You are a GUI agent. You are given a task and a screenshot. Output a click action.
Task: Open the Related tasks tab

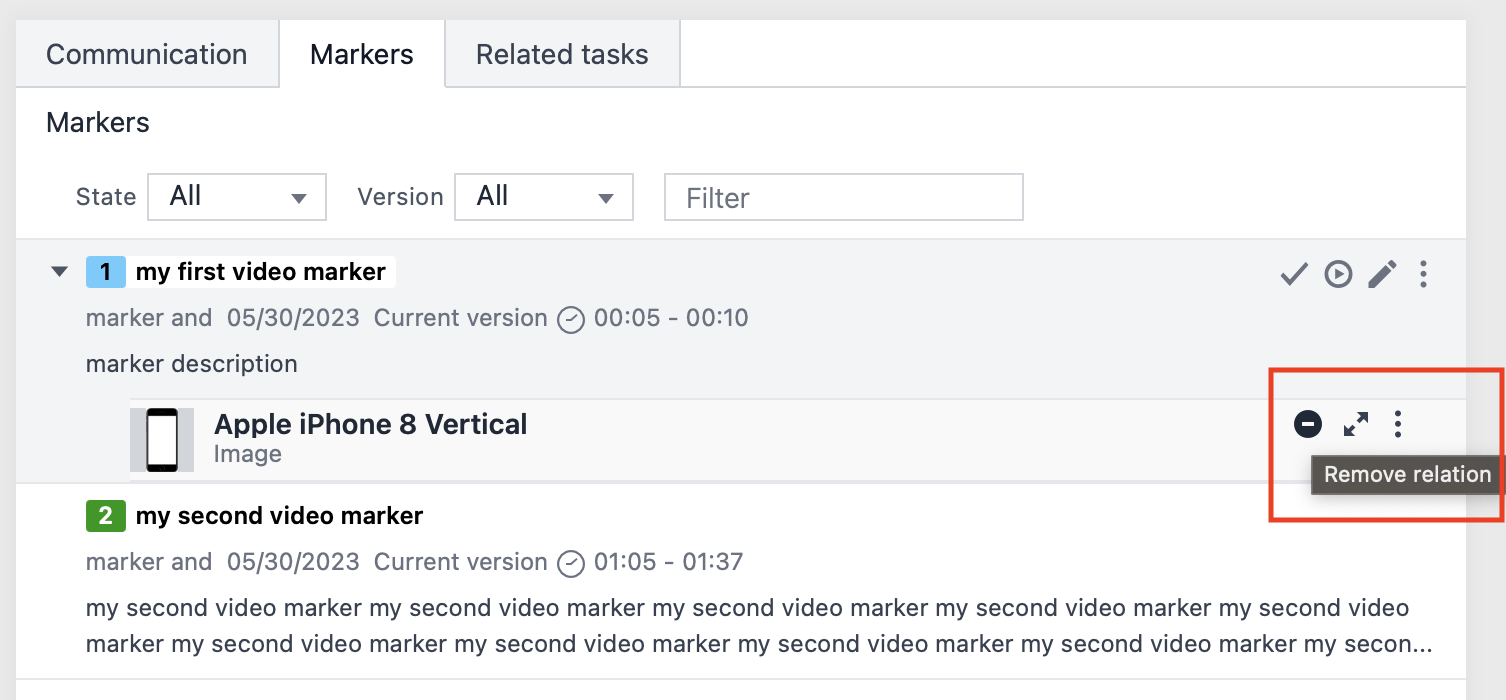coord(562,54)
